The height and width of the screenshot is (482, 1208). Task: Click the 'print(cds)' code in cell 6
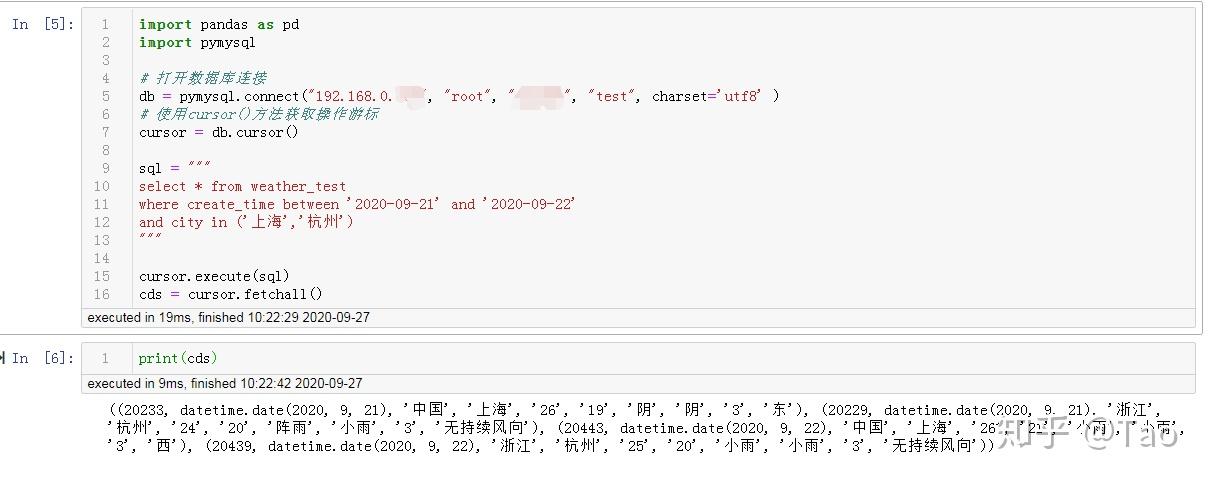[178, 358]
